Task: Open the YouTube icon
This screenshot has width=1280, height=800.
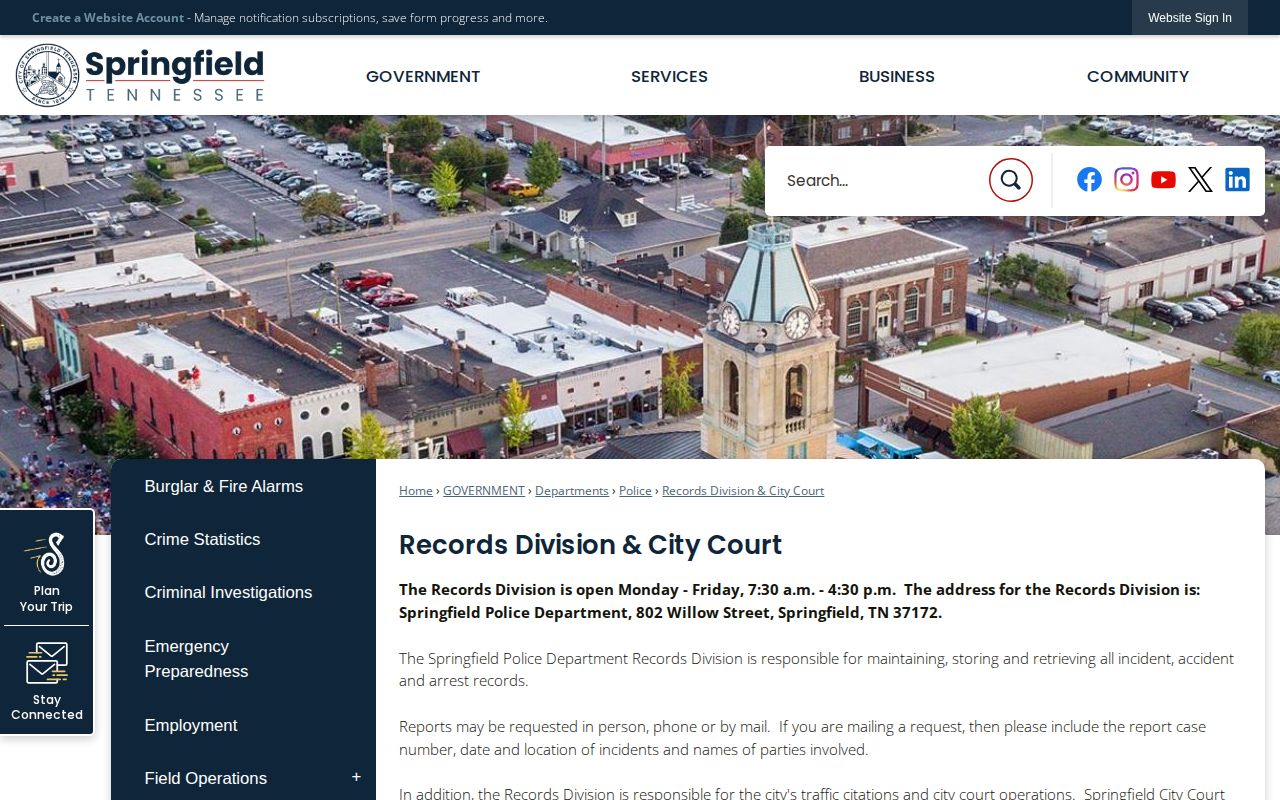Action: click(x=1163, y=180)
